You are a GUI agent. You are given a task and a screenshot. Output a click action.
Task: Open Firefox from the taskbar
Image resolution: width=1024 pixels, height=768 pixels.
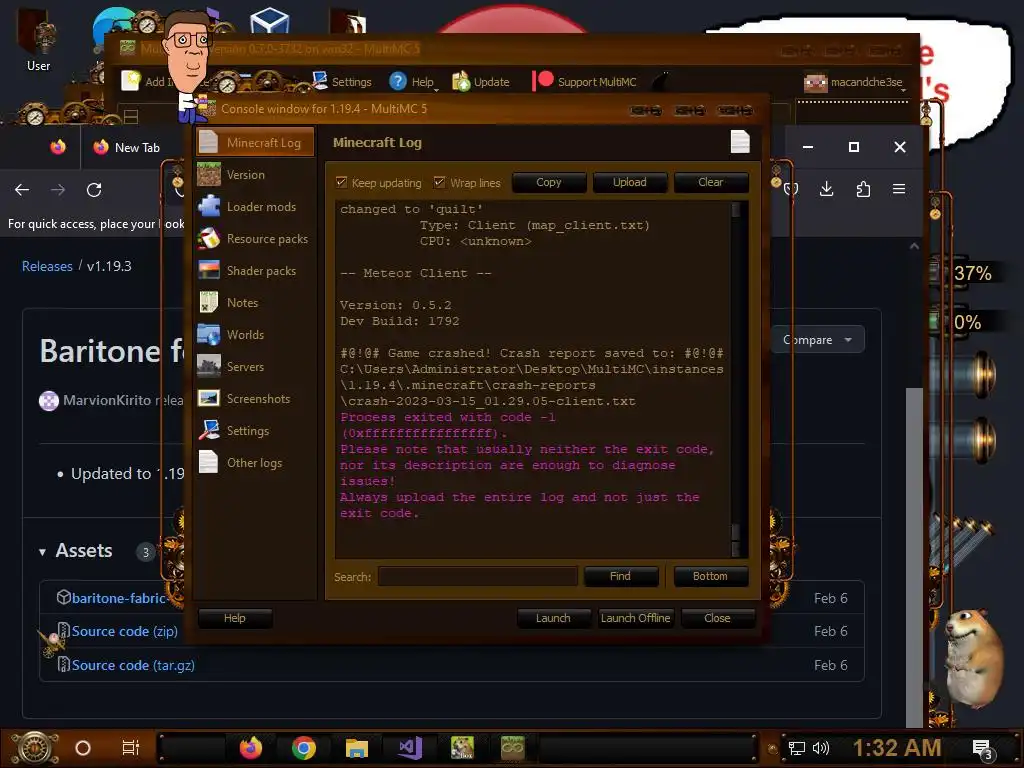click(x=251, y=748)
